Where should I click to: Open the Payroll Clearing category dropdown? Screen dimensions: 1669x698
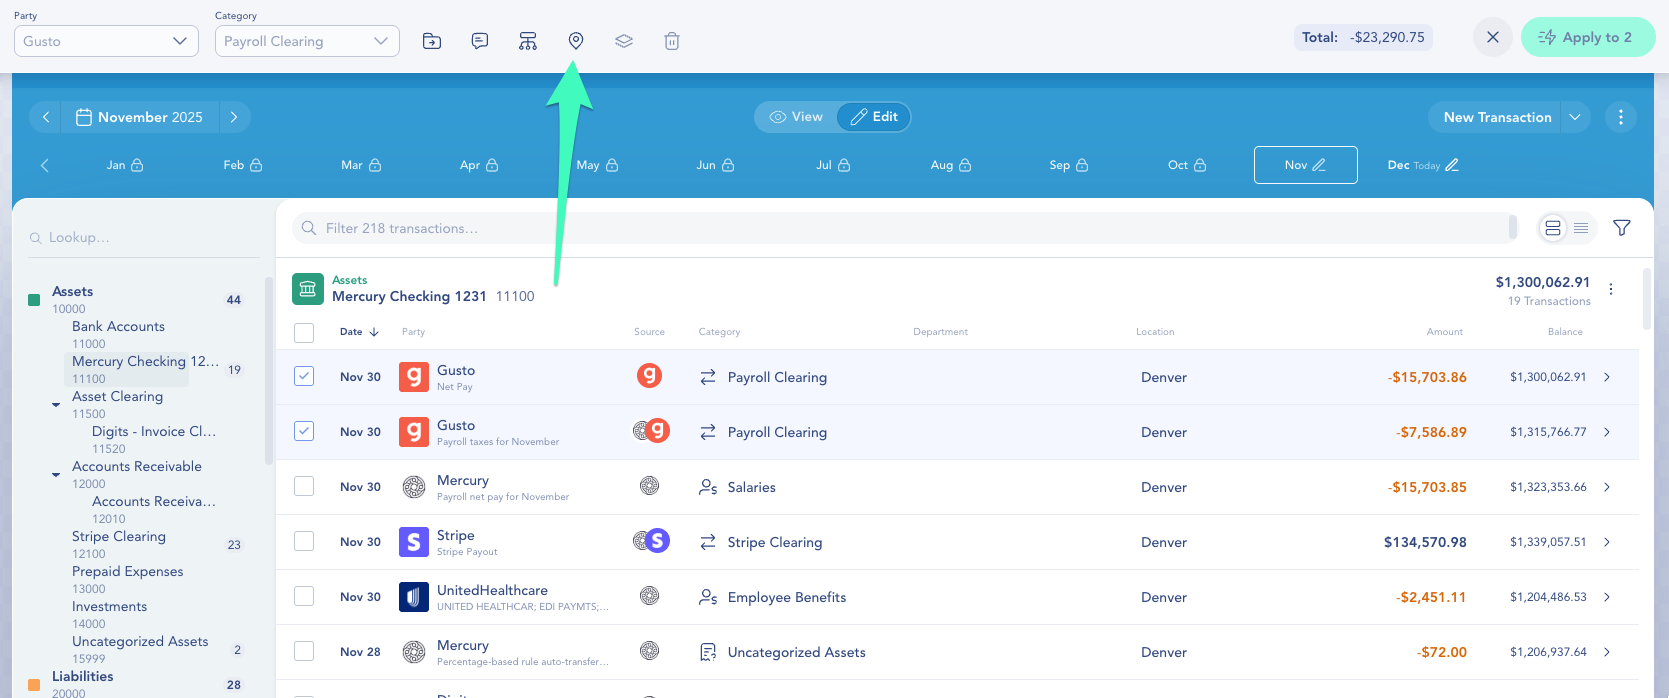pyautogui.click(x=307, y=41)
